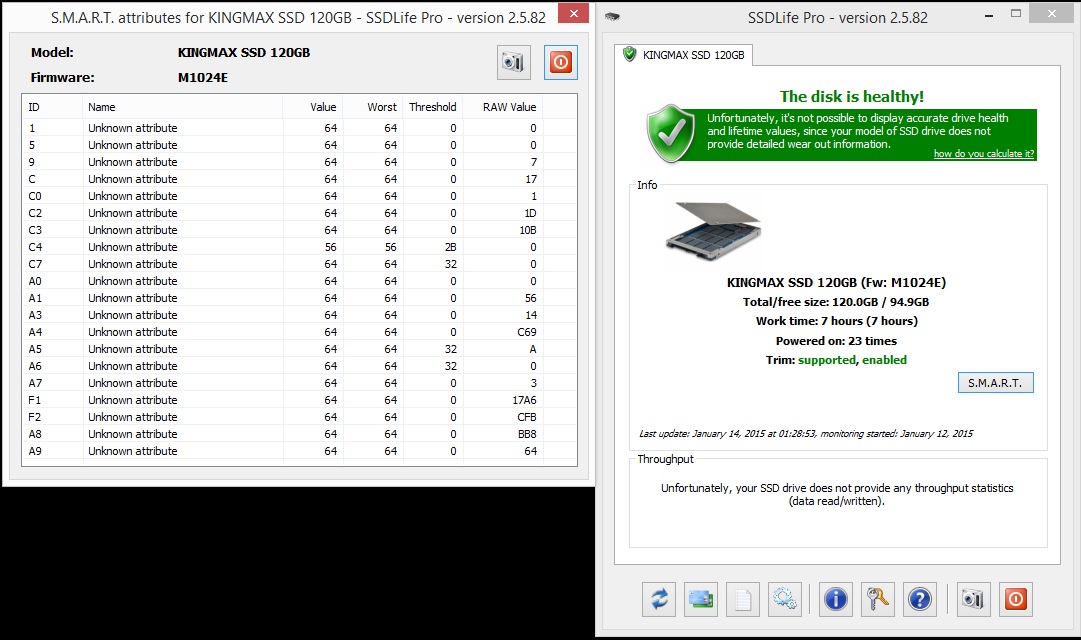Click 'Powered on: 23 times' text
The image size is (1081, 640).
(x=836, y=341)
